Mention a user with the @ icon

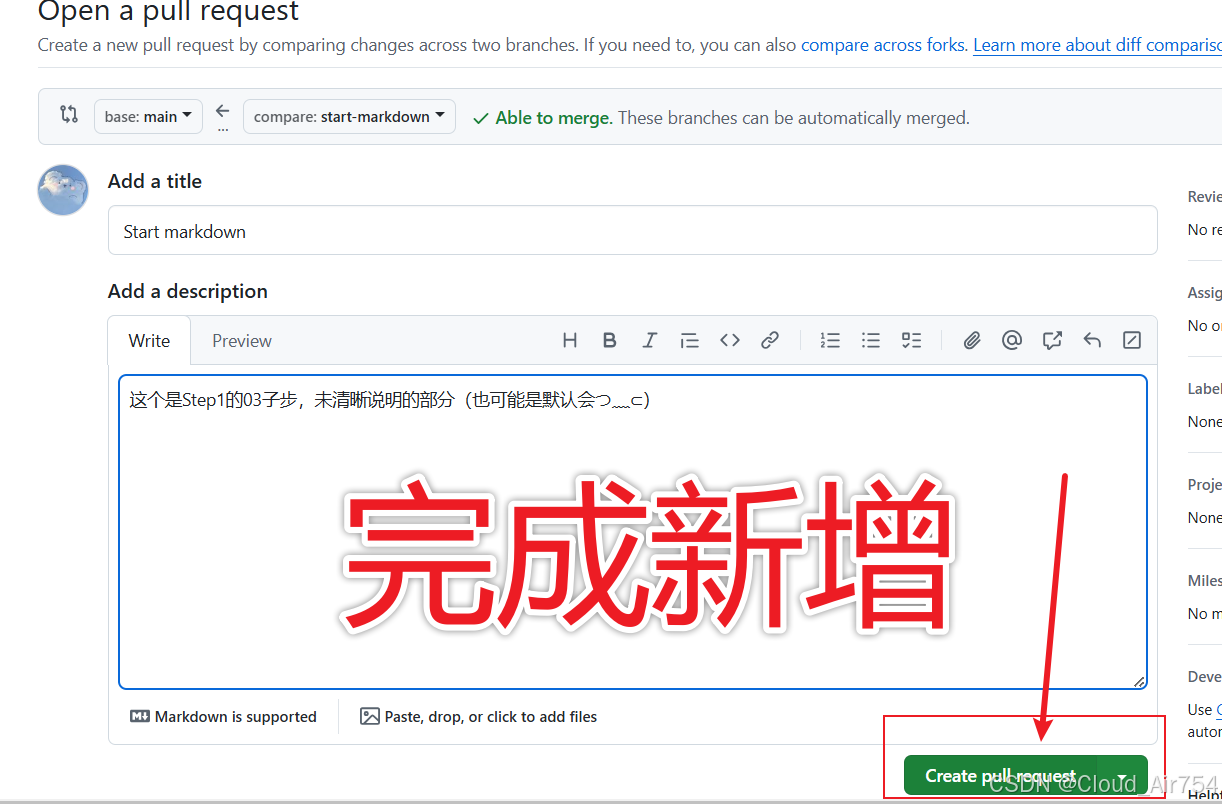(1012, 340)
